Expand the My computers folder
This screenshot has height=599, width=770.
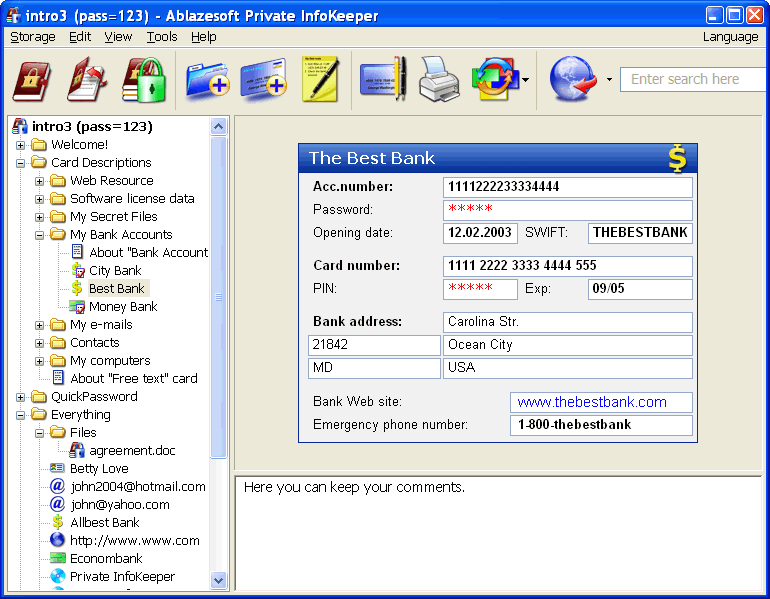pos(39,361)
